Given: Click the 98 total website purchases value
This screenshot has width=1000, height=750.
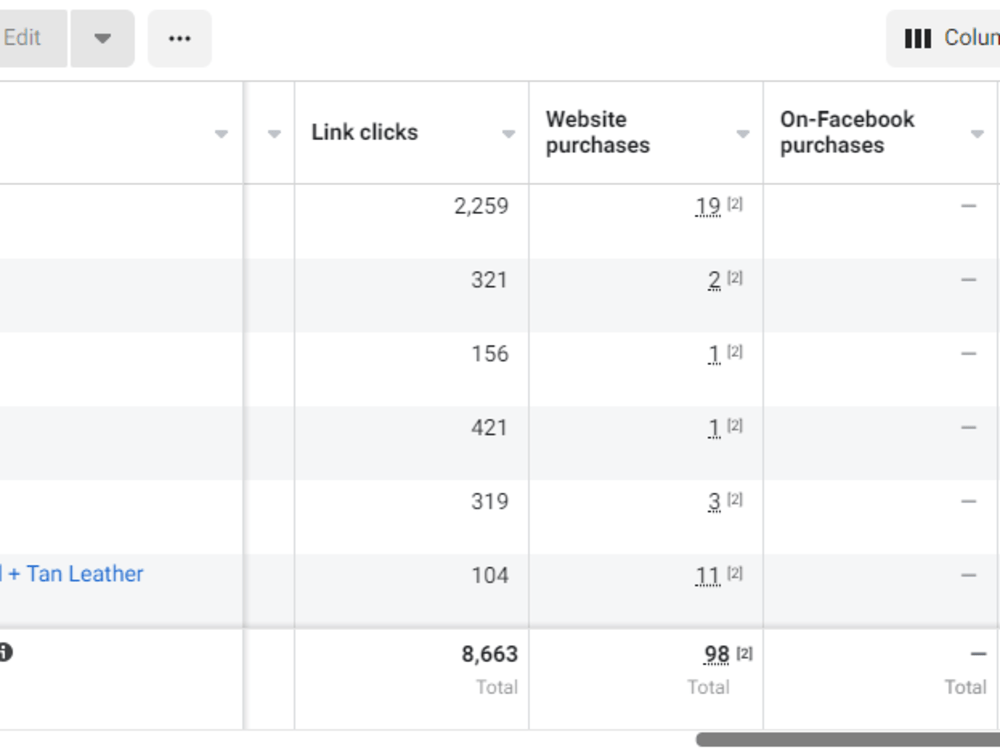Looking at the screenshot, I should tap(716, 654).
